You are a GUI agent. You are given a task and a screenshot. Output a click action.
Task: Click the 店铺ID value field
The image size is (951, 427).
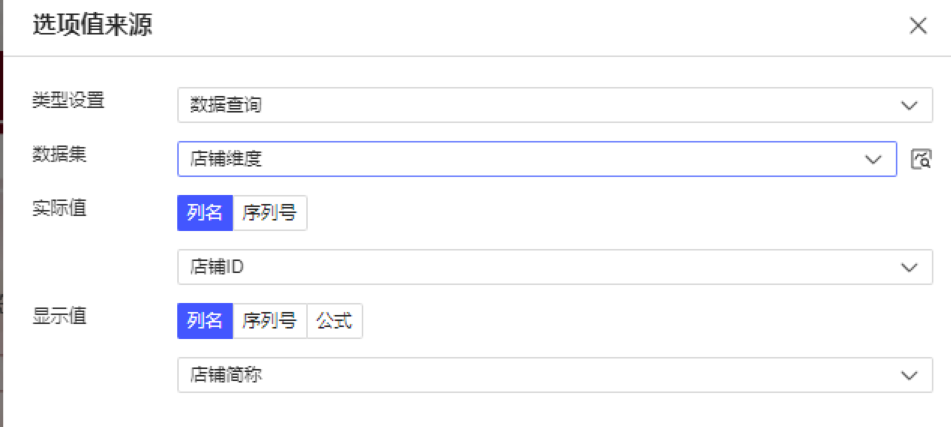555,267
